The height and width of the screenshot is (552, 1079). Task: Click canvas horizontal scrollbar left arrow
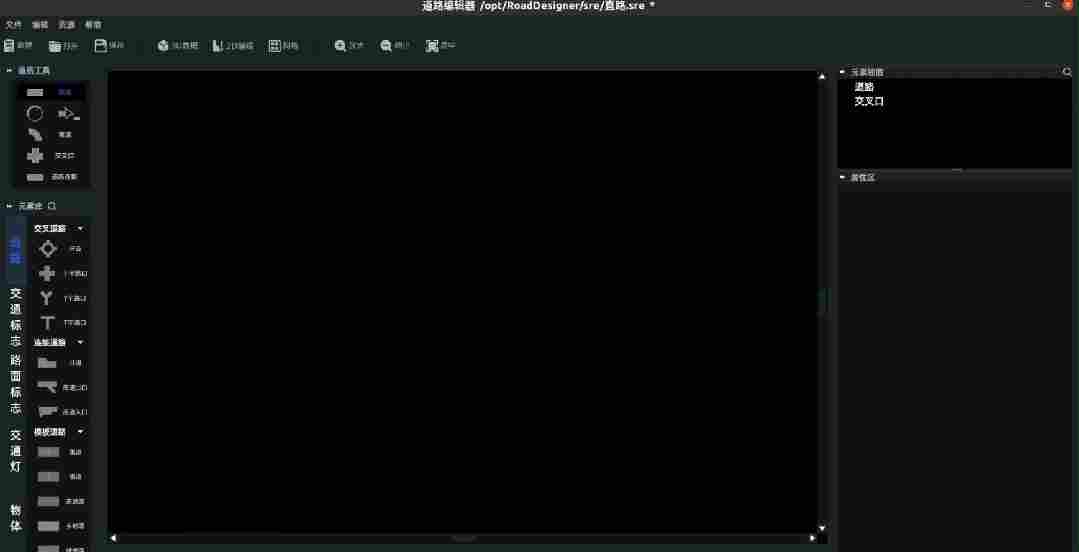114,538
